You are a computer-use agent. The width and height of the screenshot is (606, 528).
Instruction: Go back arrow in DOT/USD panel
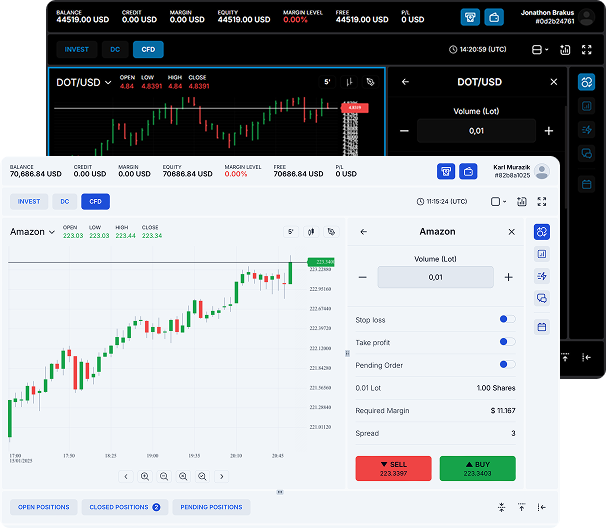point(405,82)
